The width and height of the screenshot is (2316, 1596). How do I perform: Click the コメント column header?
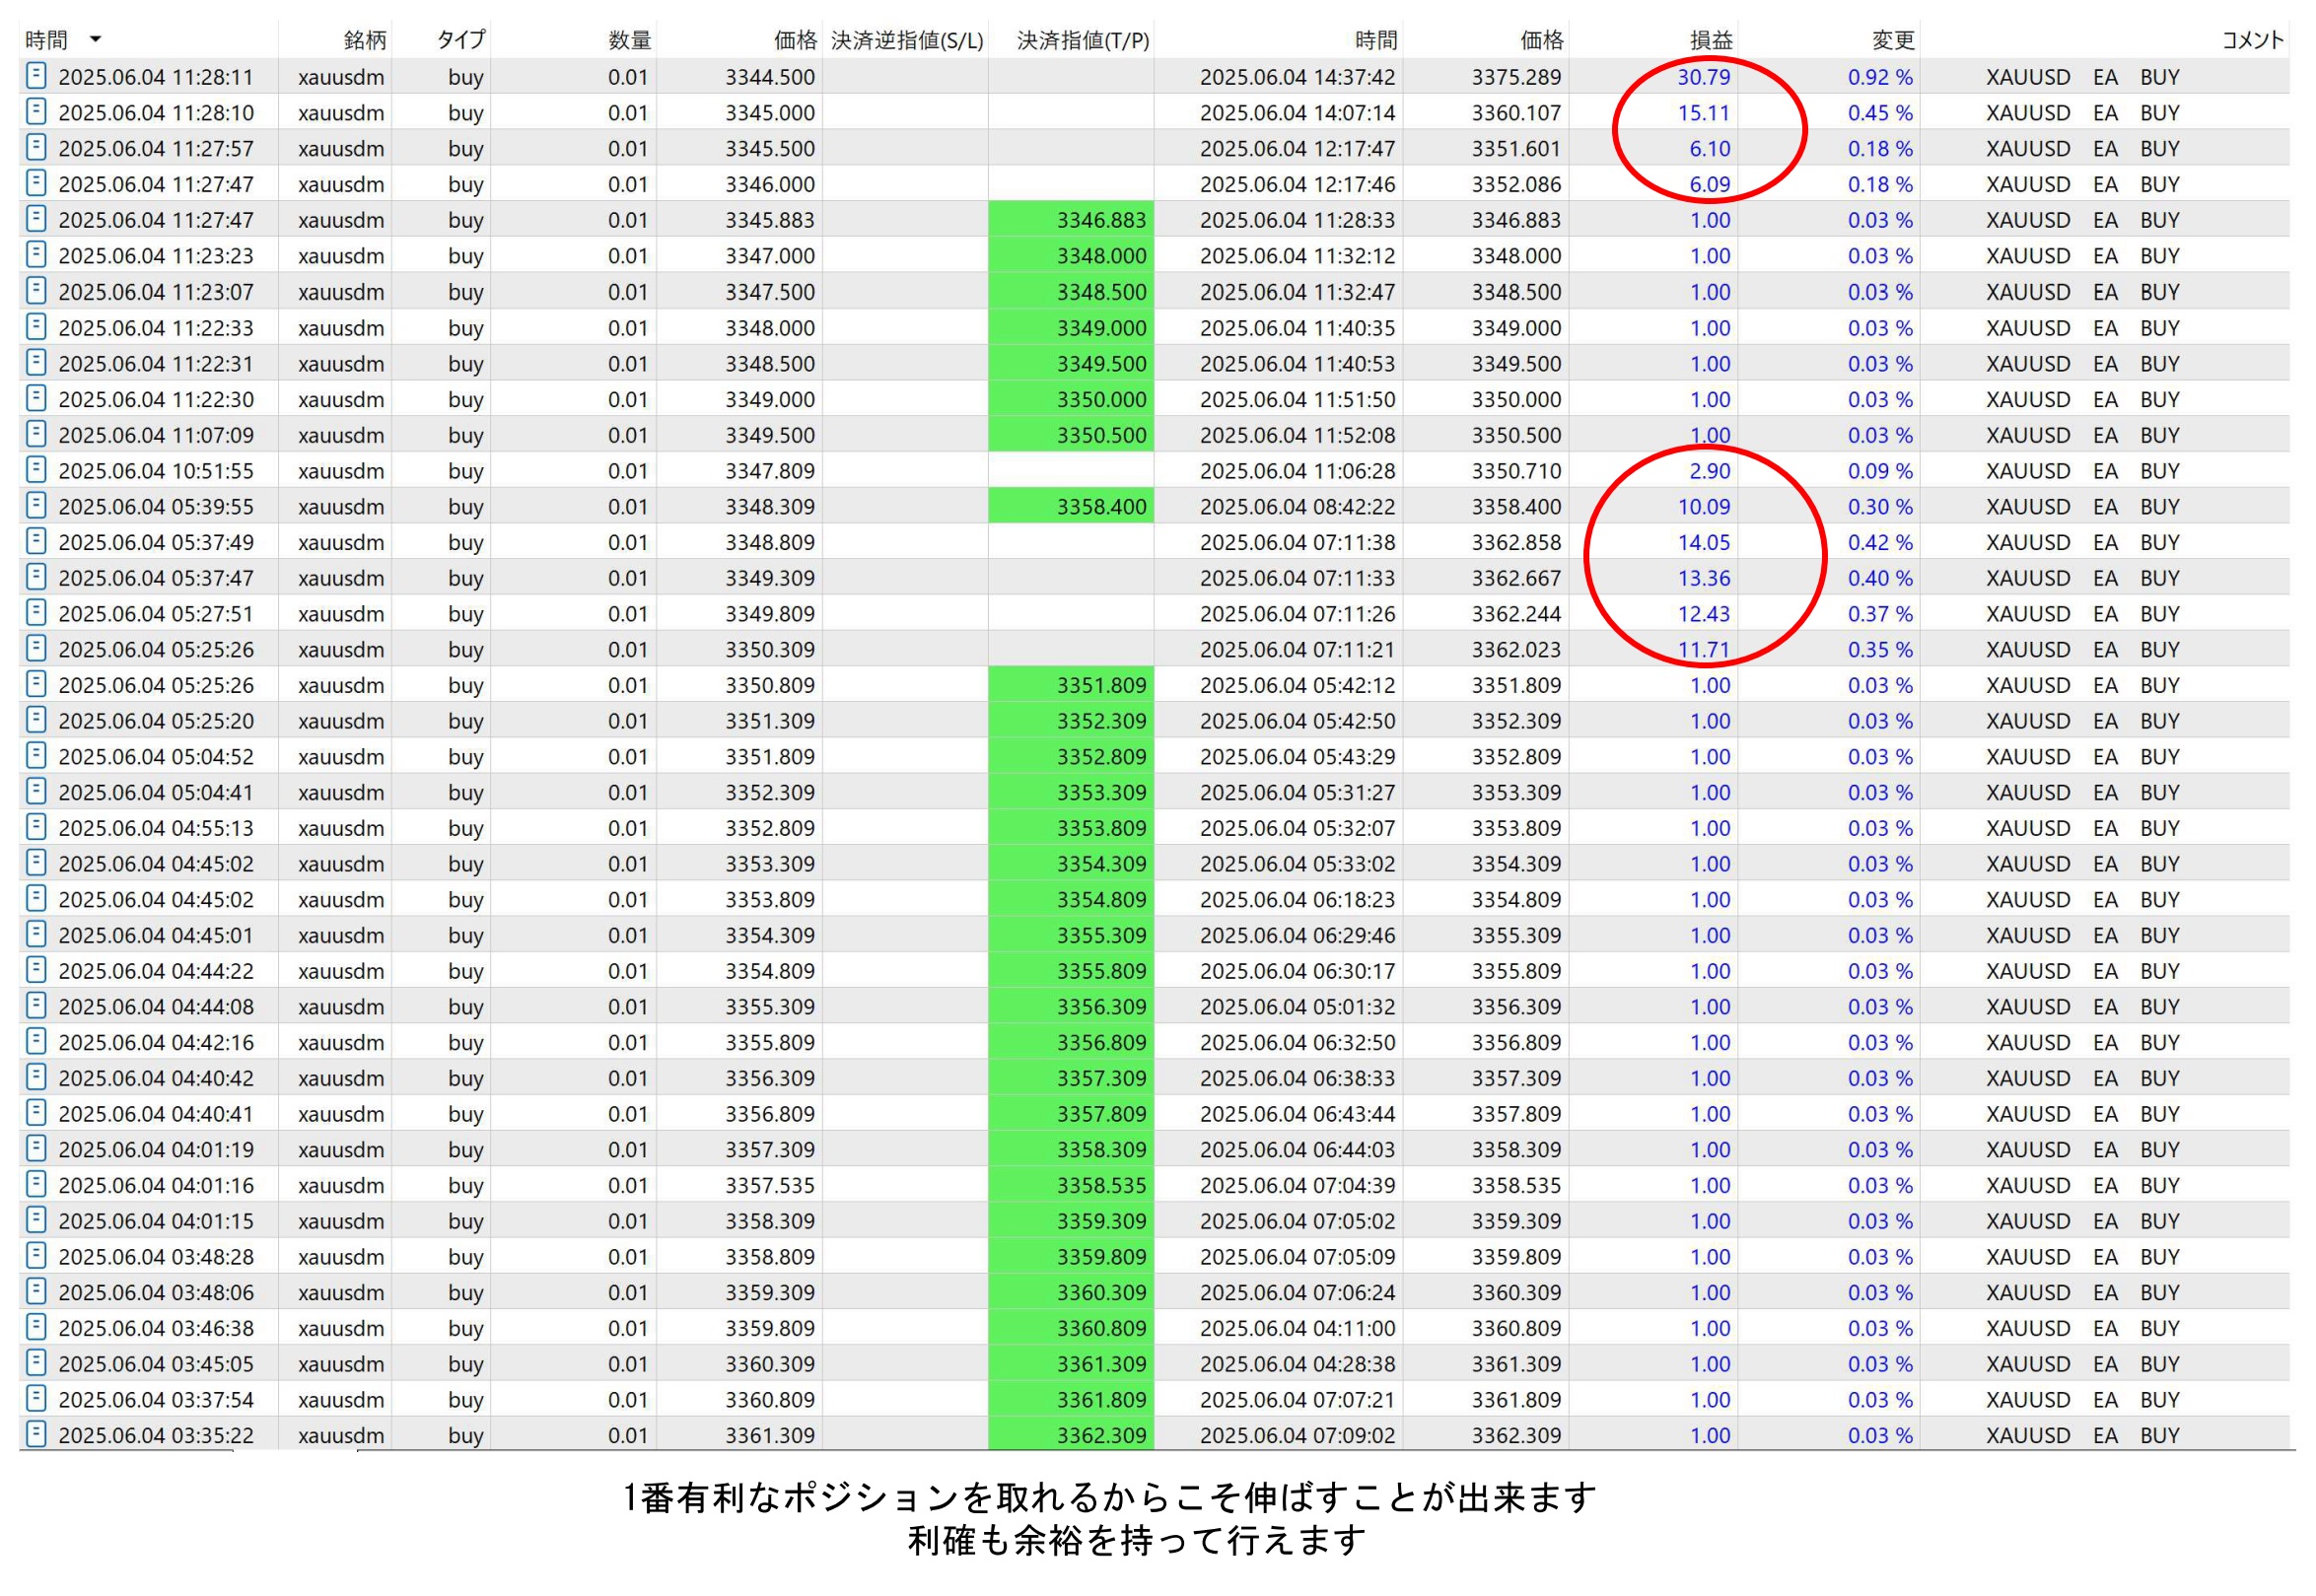[2252, 40]
